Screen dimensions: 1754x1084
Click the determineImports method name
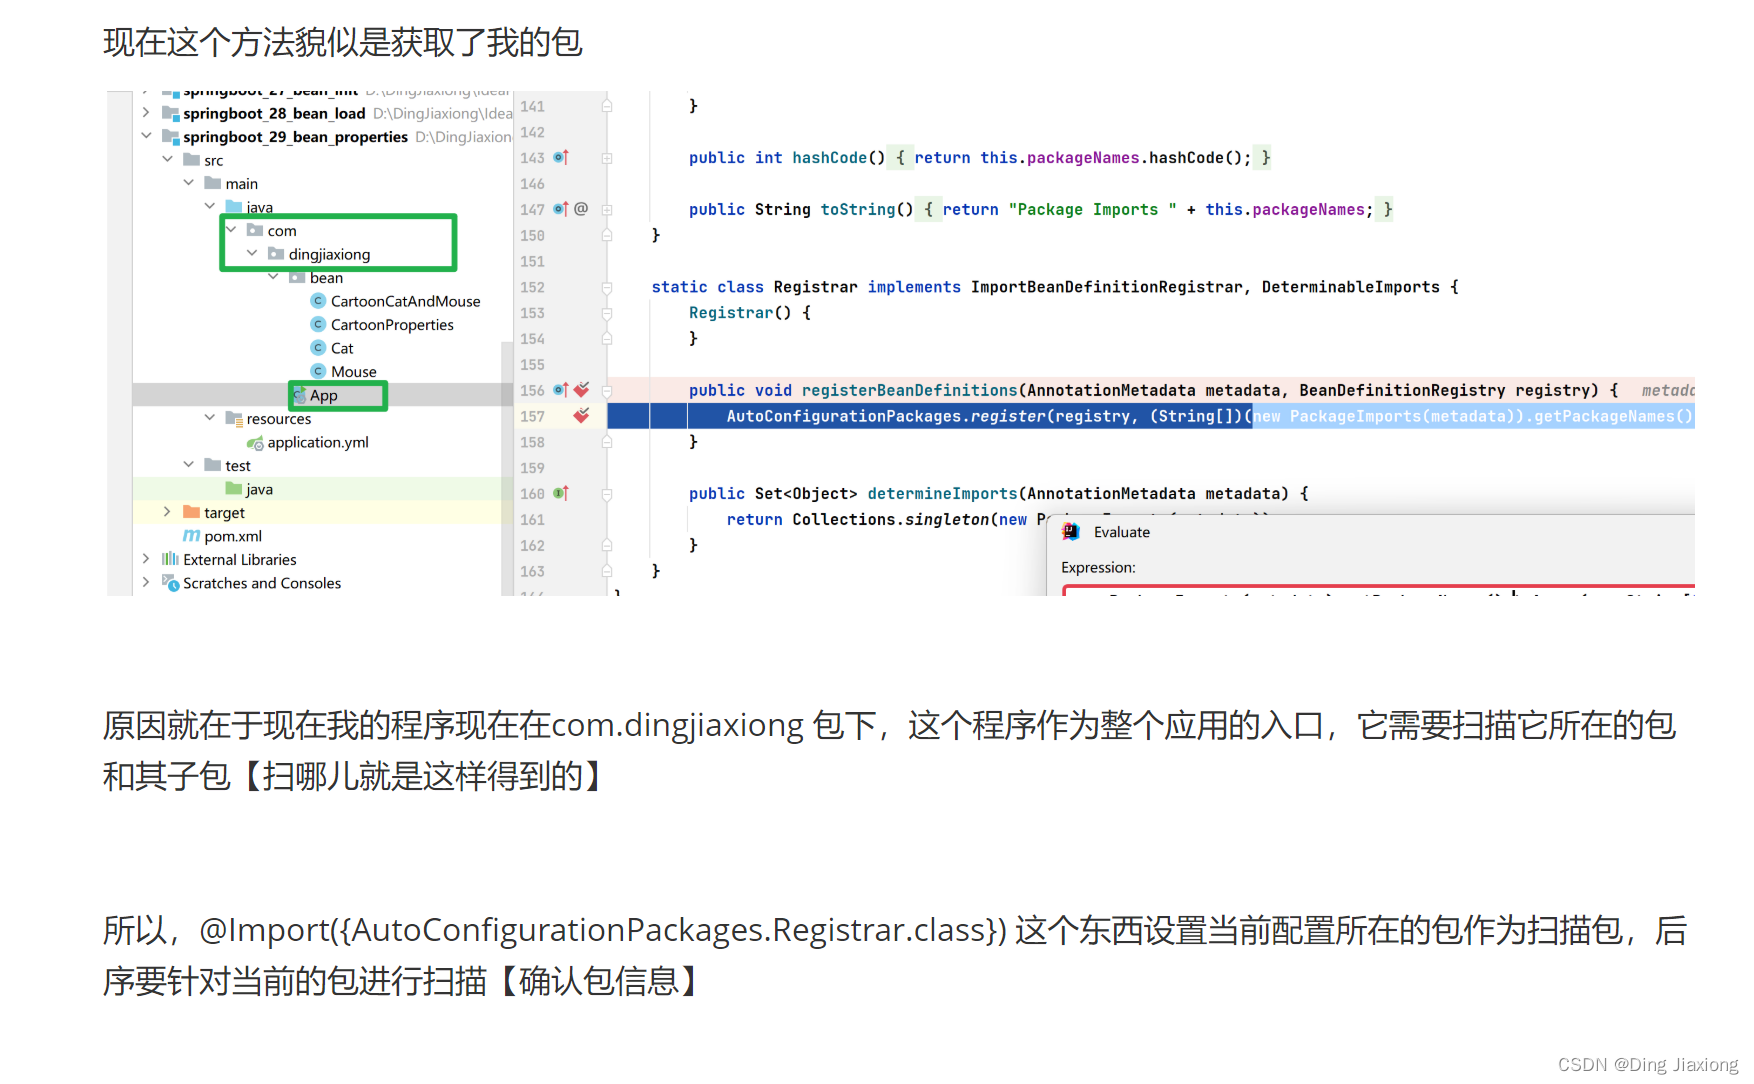pyautogui.click(x=942, y=493)
